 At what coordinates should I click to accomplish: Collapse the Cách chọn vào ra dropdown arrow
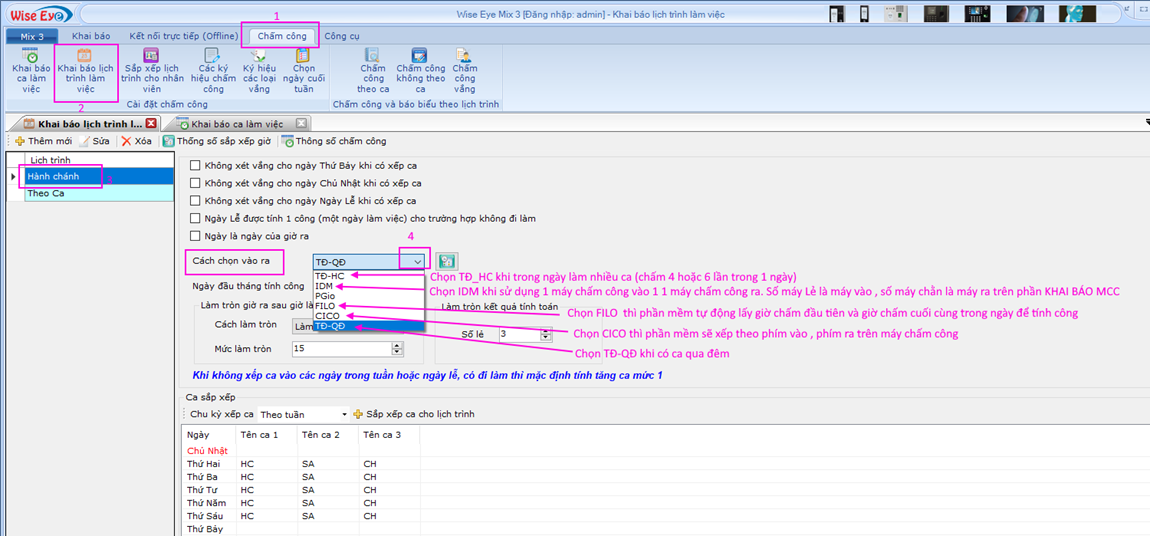pos(418,262)
